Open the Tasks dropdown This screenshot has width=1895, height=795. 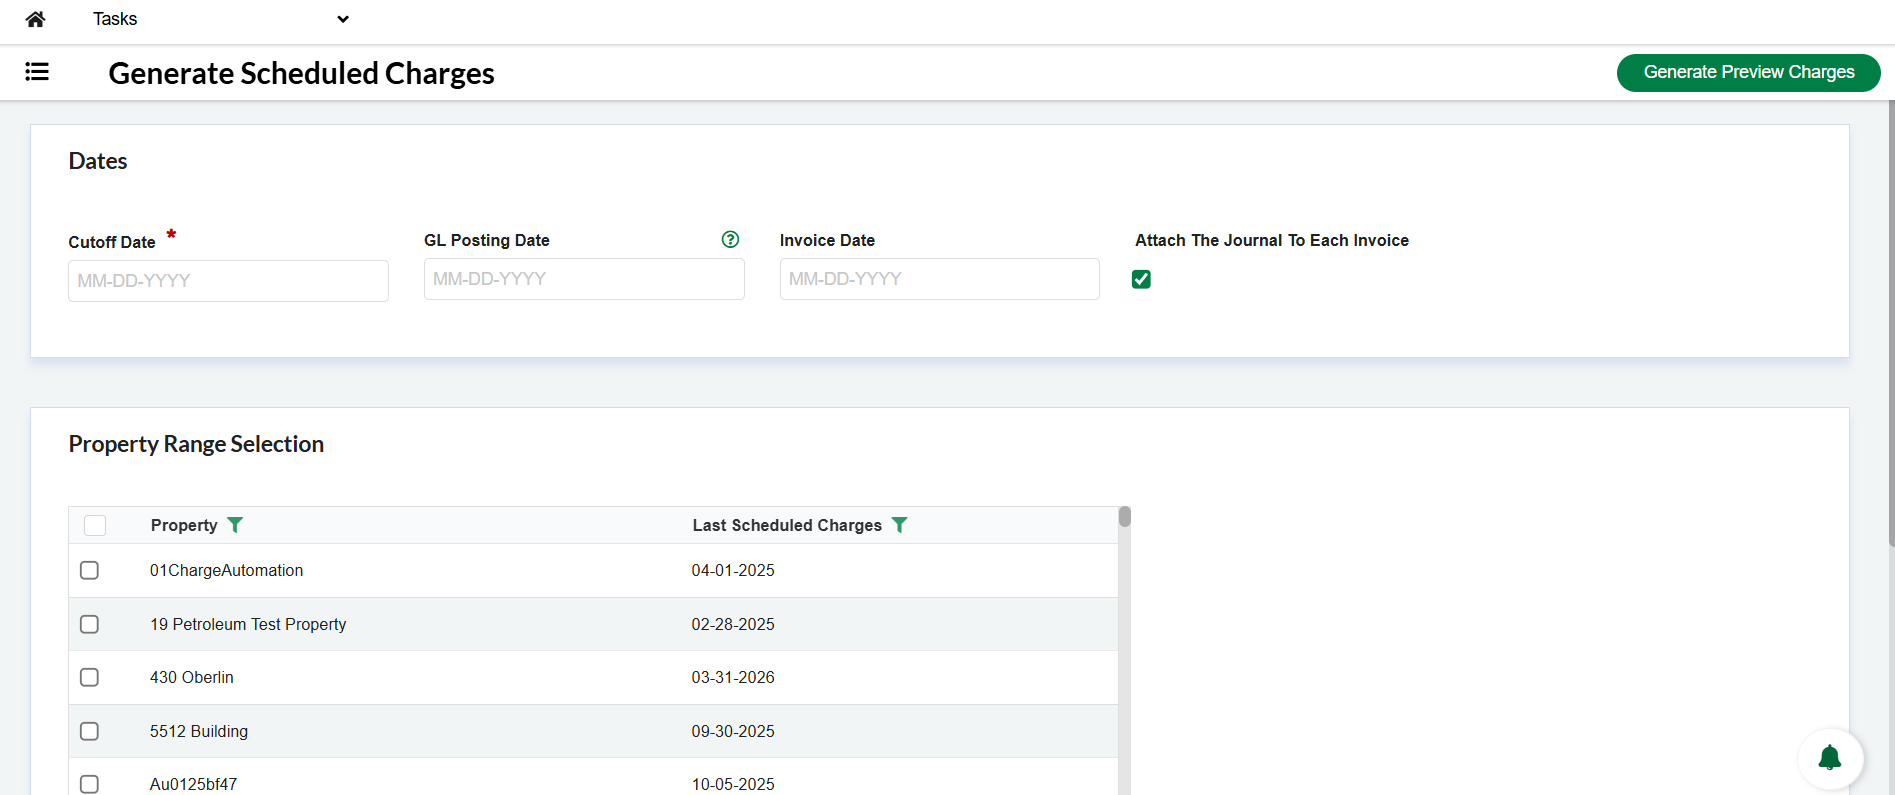[220, 19]
